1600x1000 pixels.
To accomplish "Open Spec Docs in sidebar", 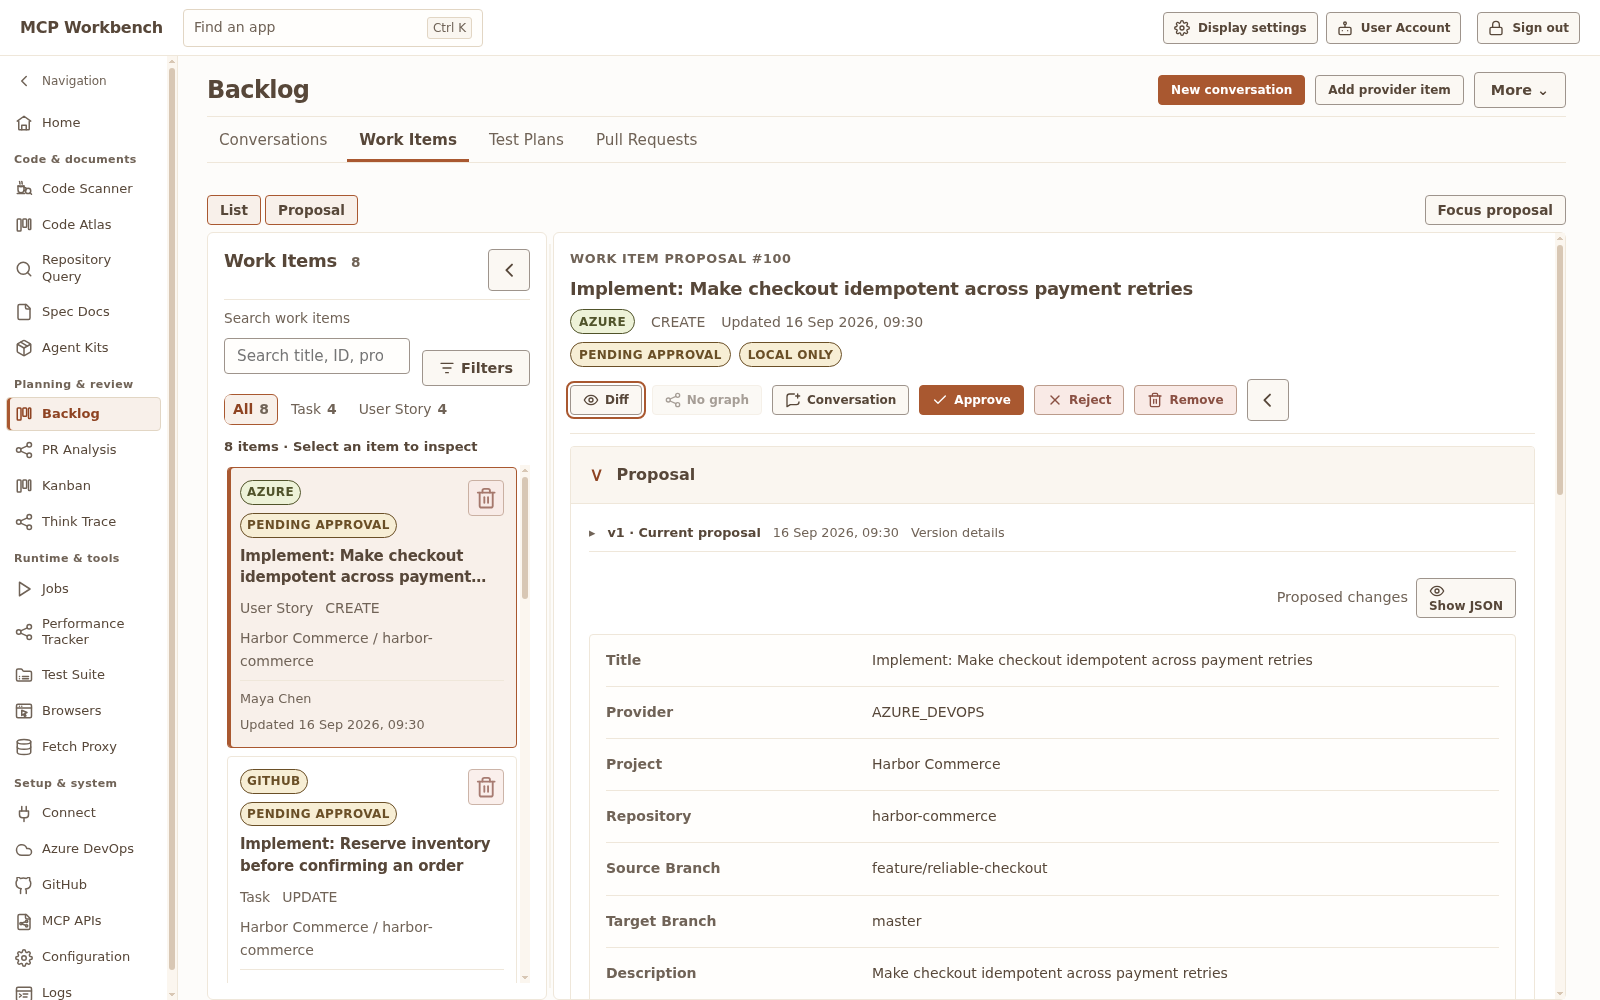I will point(84,311).
